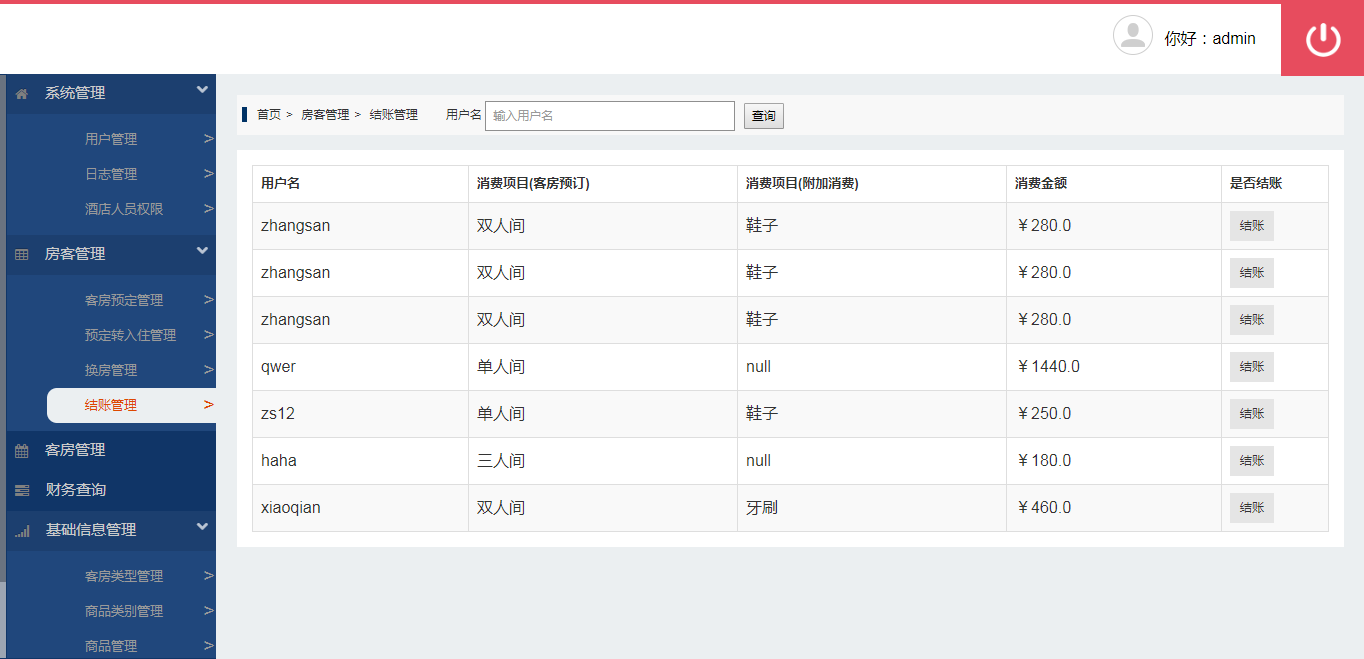Screen dimensions: 1364x659
Task: Click the admin user avatar icon
Action: [x=1133, y=35]
